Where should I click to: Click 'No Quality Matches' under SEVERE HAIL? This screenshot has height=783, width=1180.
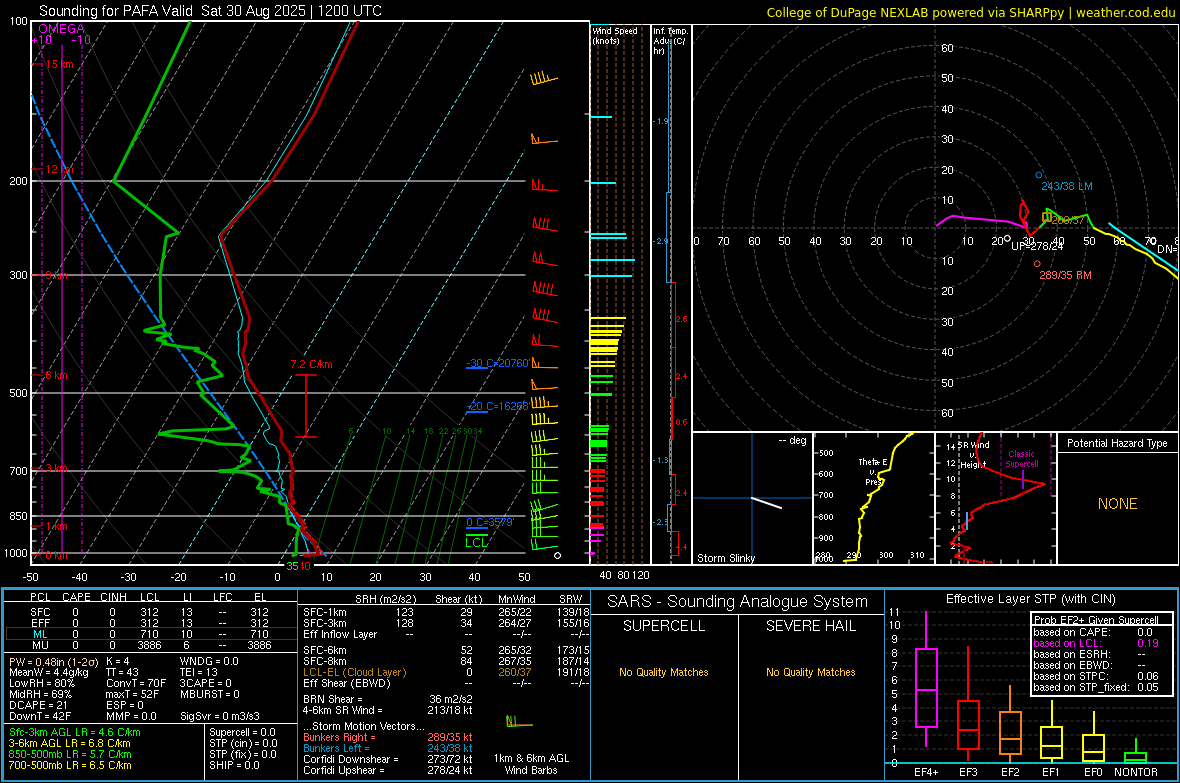[x=810, y=672]
